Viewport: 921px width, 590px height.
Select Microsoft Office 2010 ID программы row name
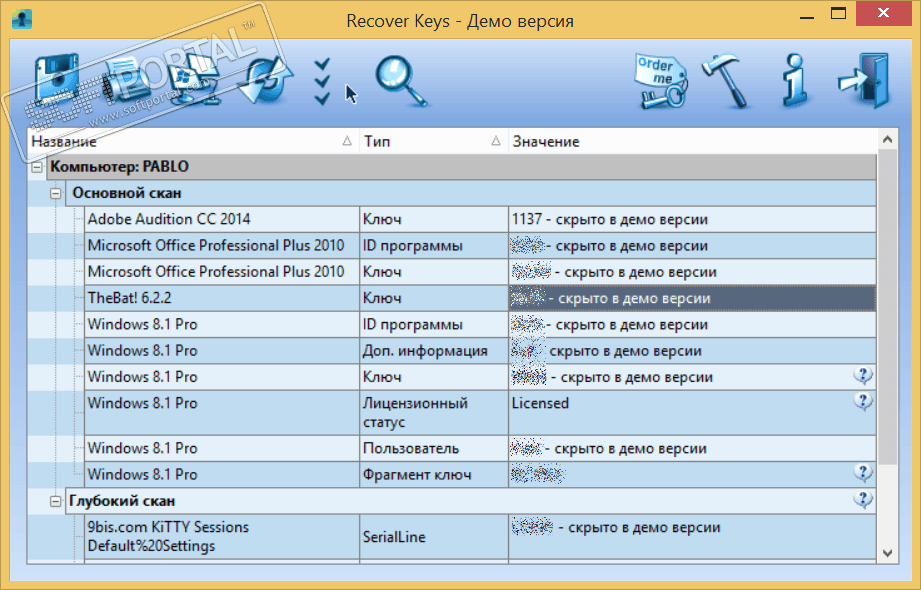(x=222, y=246)
